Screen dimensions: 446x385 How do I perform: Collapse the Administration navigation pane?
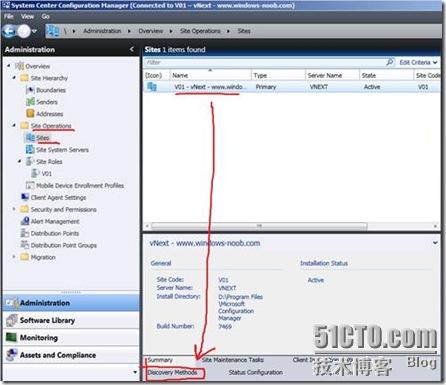[x=132, y=49]
